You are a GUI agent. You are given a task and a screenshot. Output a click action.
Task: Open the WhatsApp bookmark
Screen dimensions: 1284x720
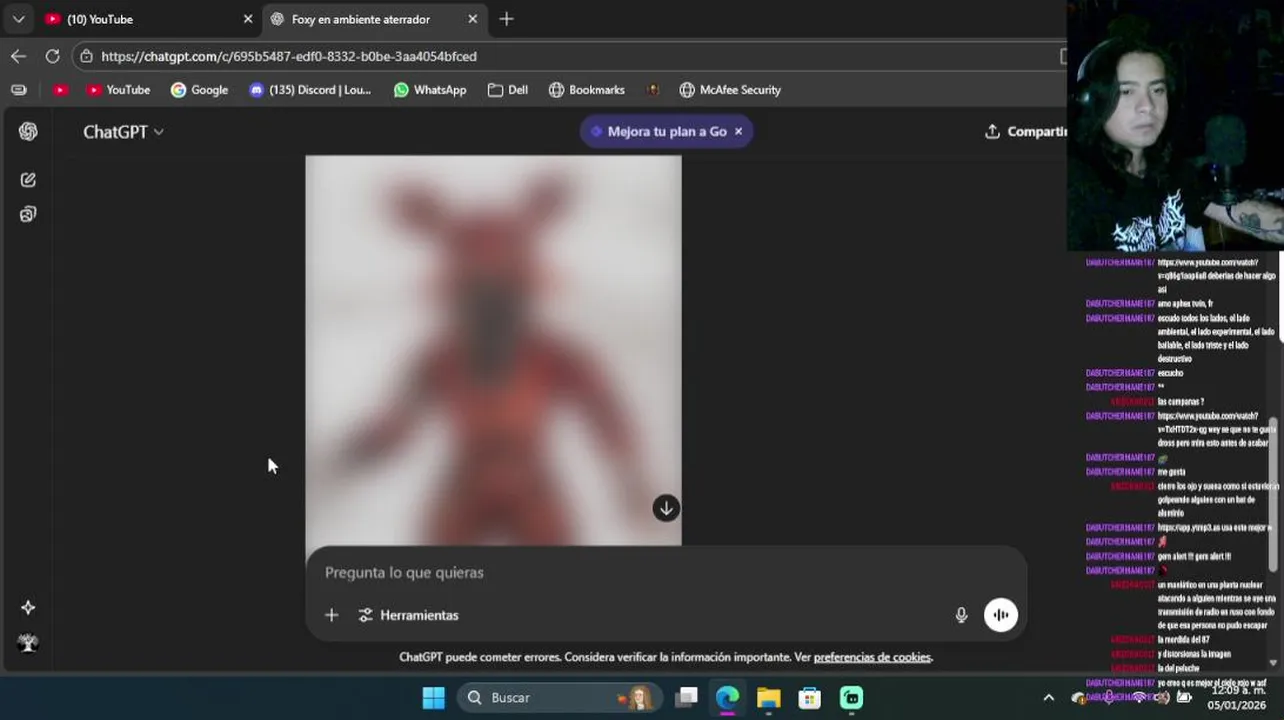point(430,90)
